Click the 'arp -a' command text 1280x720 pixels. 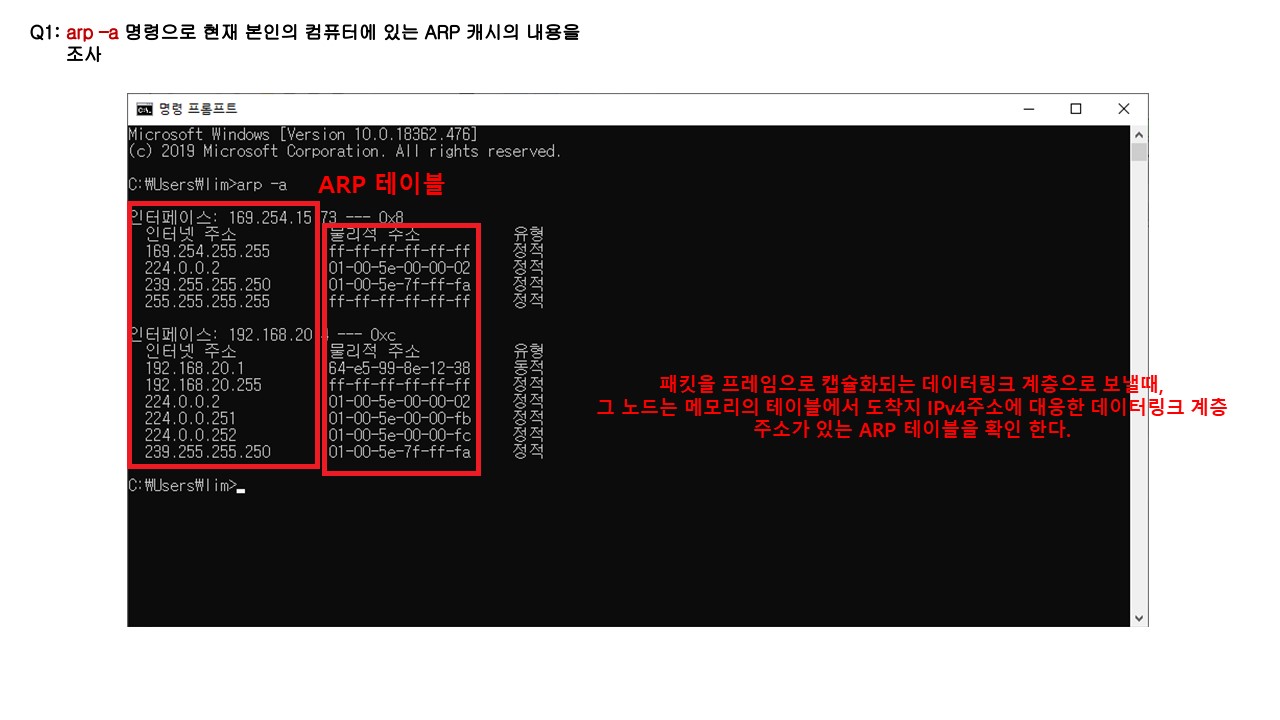tap(262, 184)
